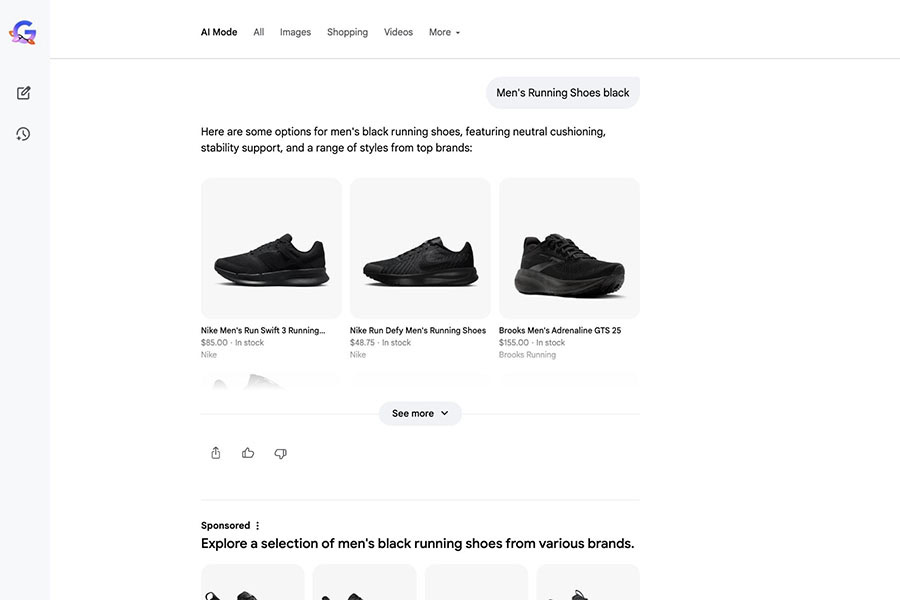The image size is (900, 600).
Task: Switch to the AI Mode tab
Action: click(219, 32)
